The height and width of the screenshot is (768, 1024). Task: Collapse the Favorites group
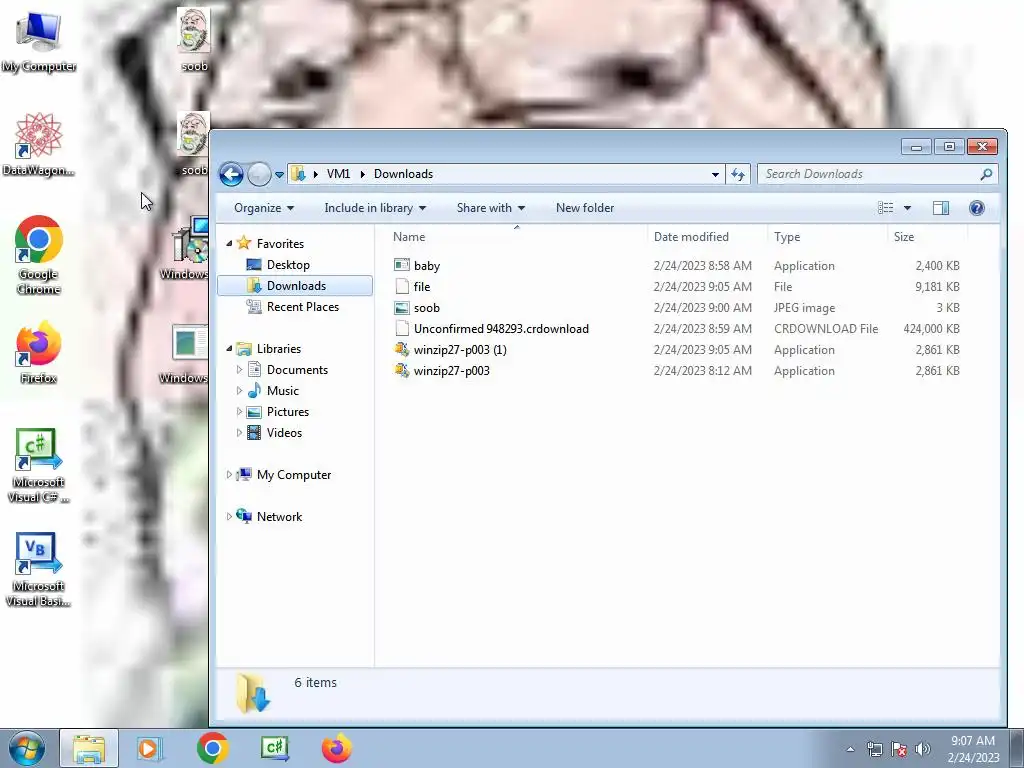(x=229, y=244)
